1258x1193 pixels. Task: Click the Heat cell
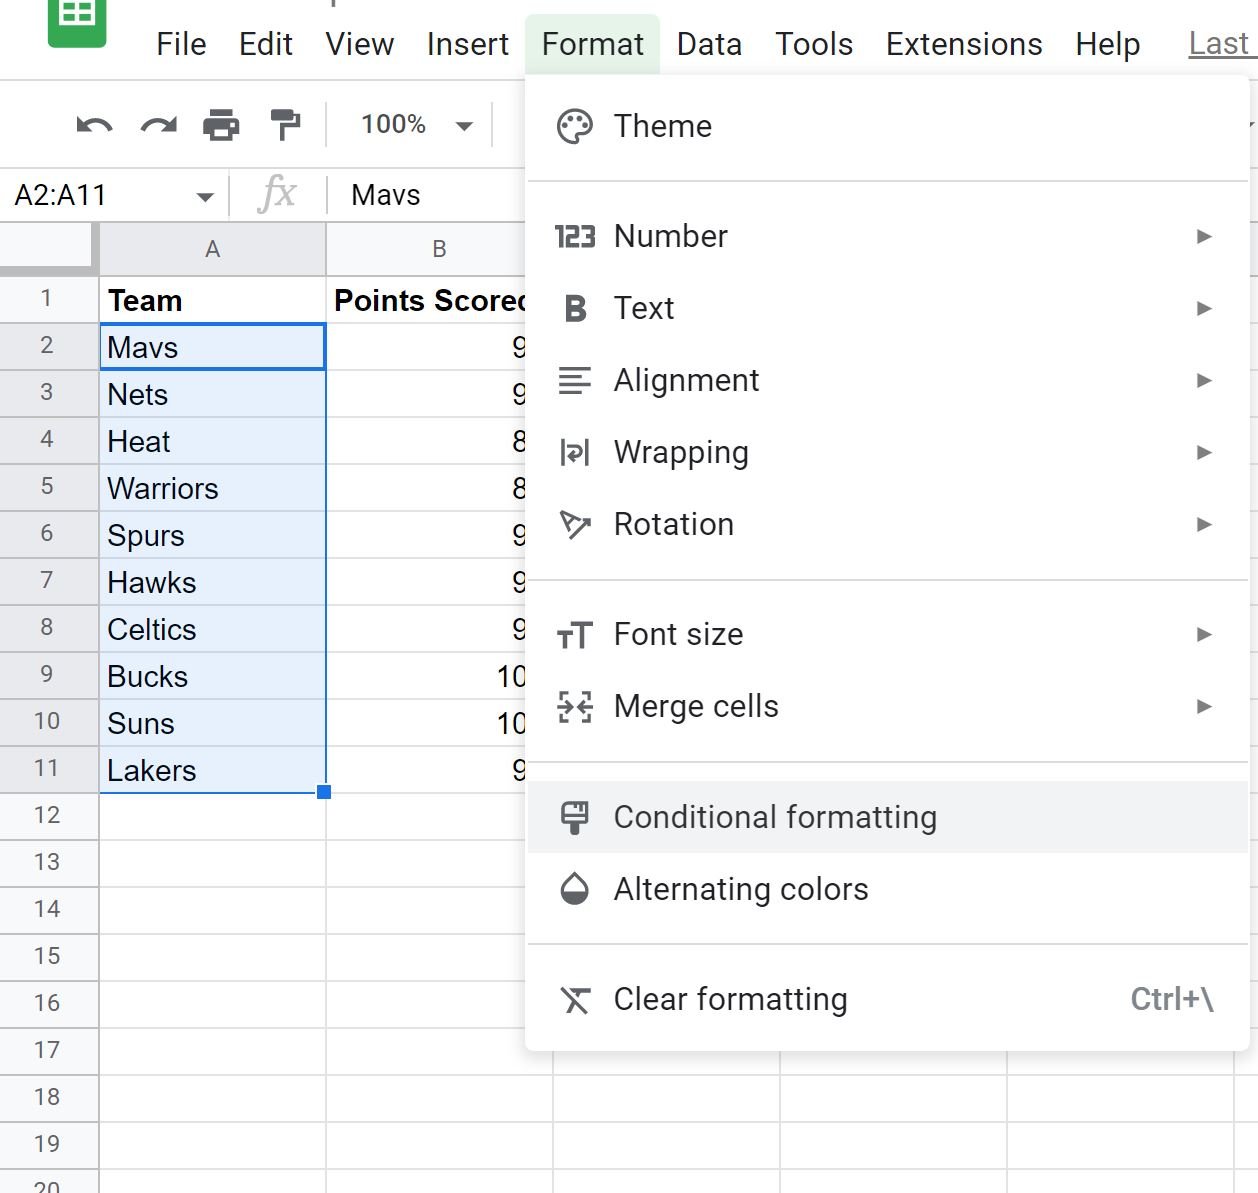click(x=212, y=441)
